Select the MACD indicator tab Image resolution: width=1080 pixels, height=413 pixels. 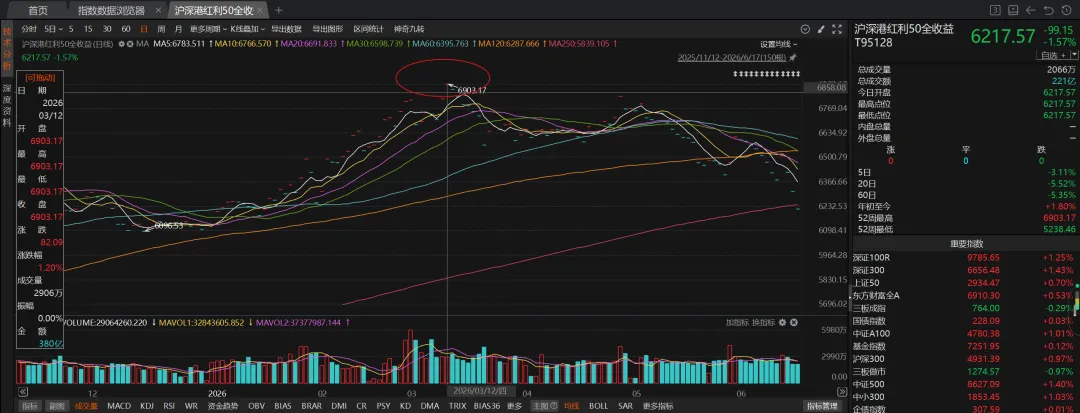[x=119, y=406]
